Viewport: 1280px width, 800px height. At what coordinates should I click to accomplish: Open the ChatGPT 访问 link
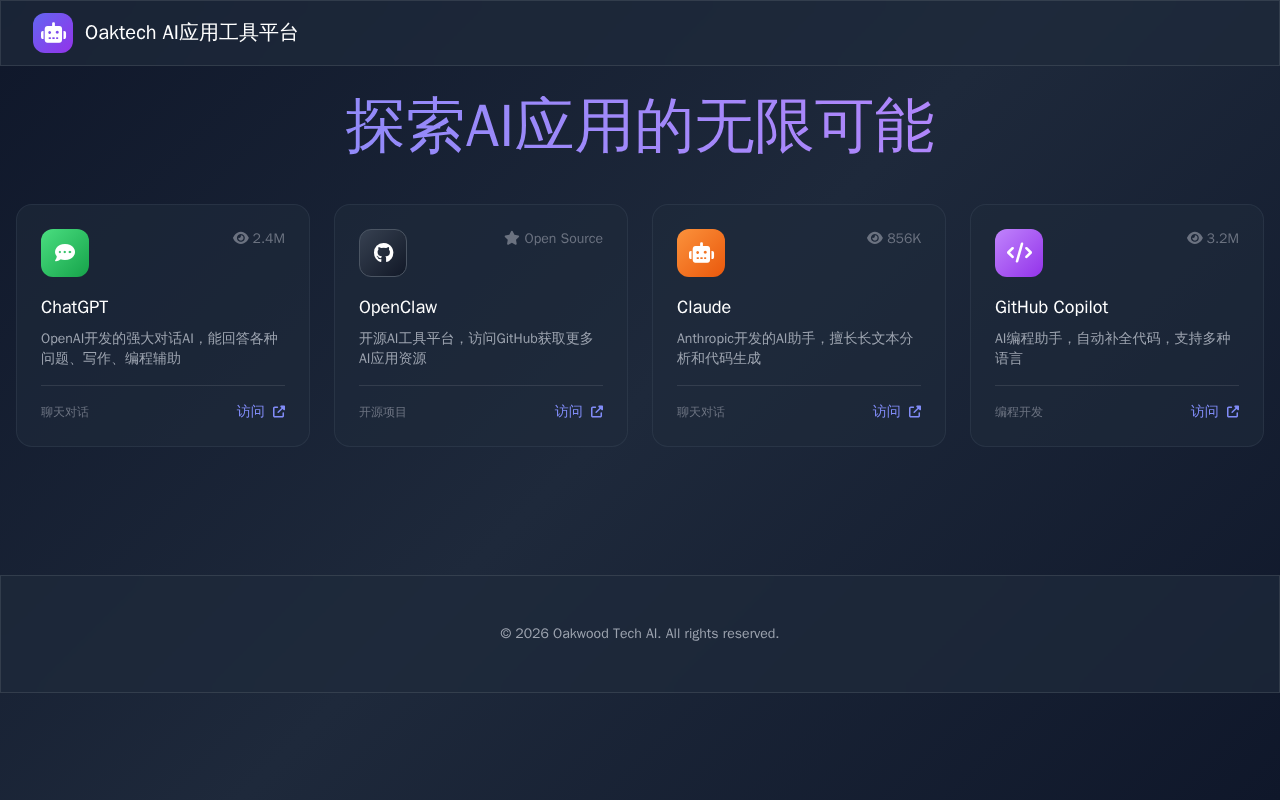(261, 412)
